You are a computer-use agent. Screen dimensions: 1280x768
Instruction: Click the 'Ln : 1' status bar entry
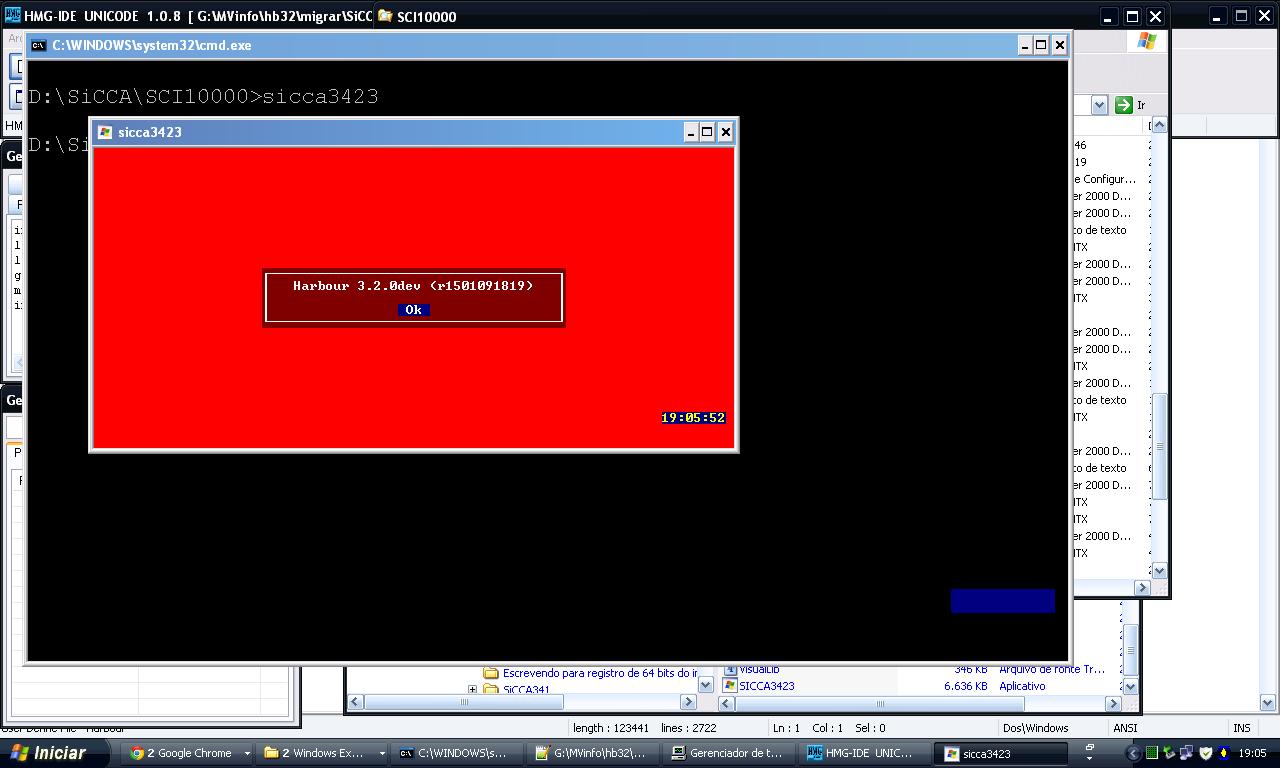(786, 728)
